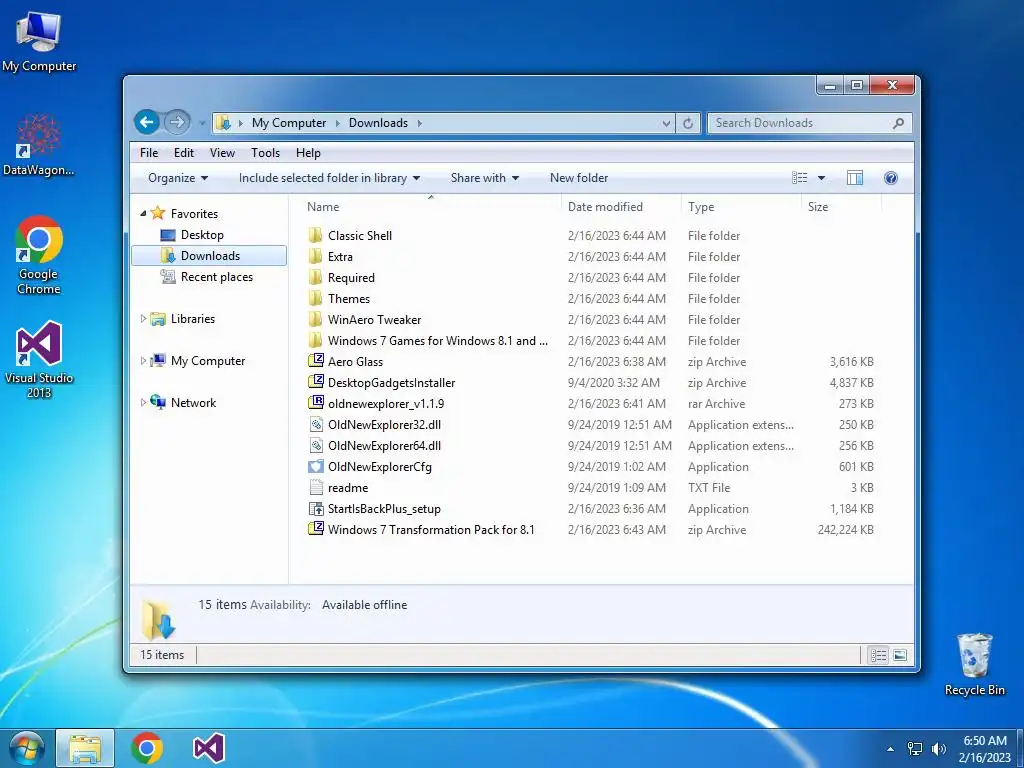Refresh the Downloads folder view
The height and width of the screenshot is (768, 1024).
(x=688, y=123)
